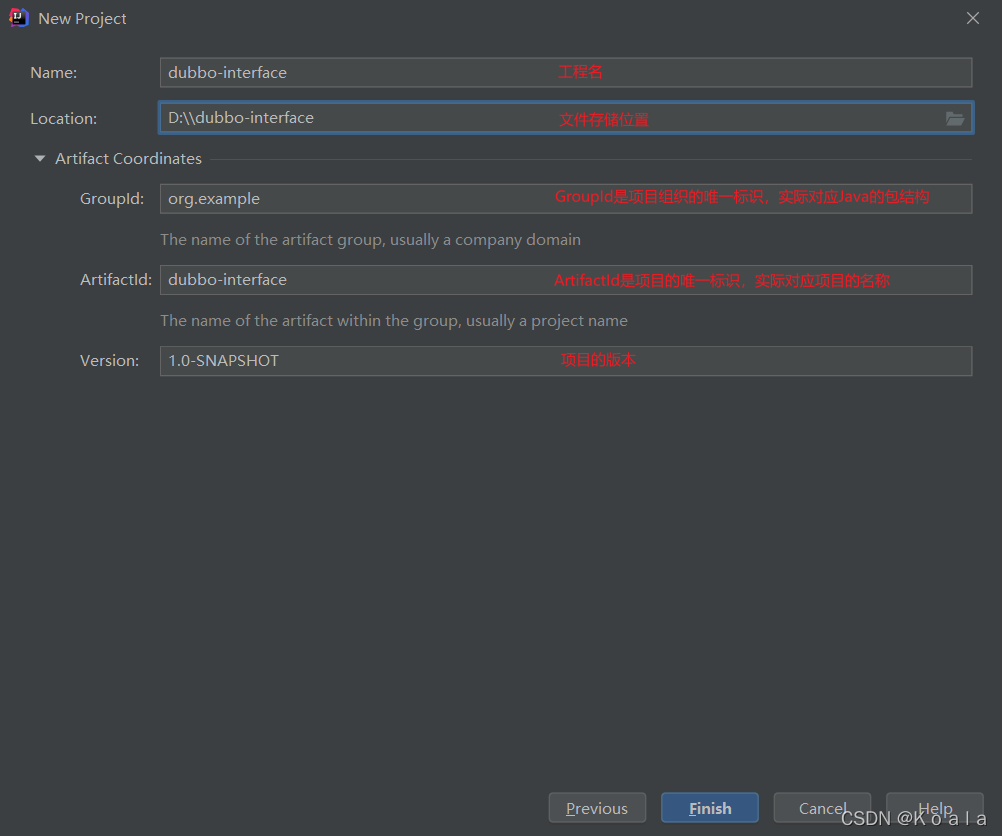Screen dimensions: 1002x836
Task: Click into the Version field
Action: pos(566,361)
